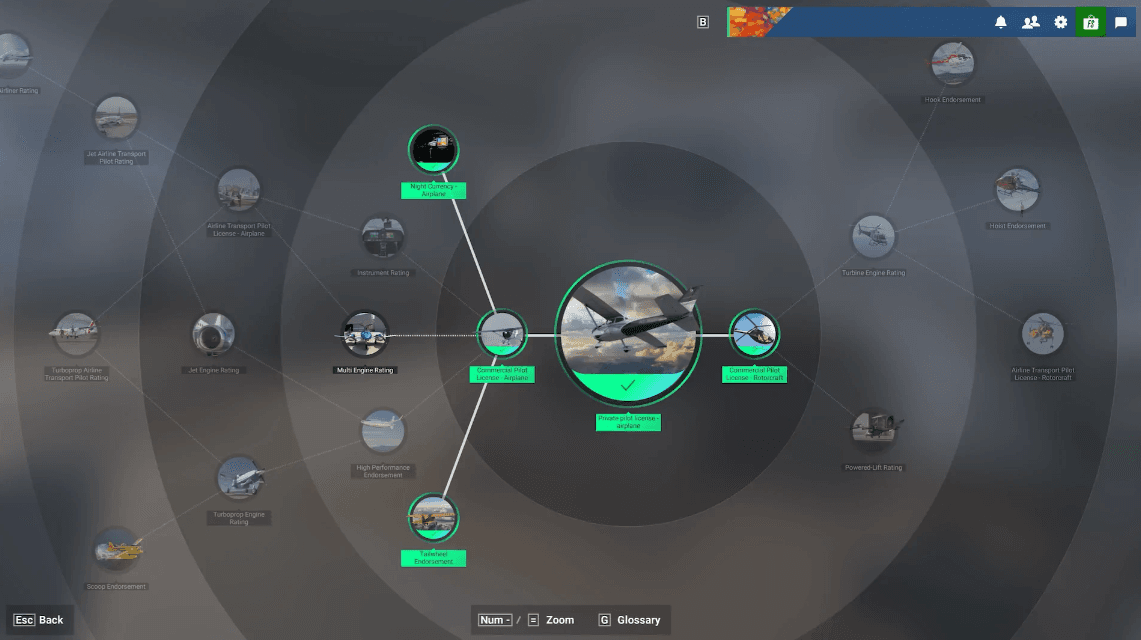Open settings gear icon
This screenshot has height=640, width=1141.
[1060, 22]
